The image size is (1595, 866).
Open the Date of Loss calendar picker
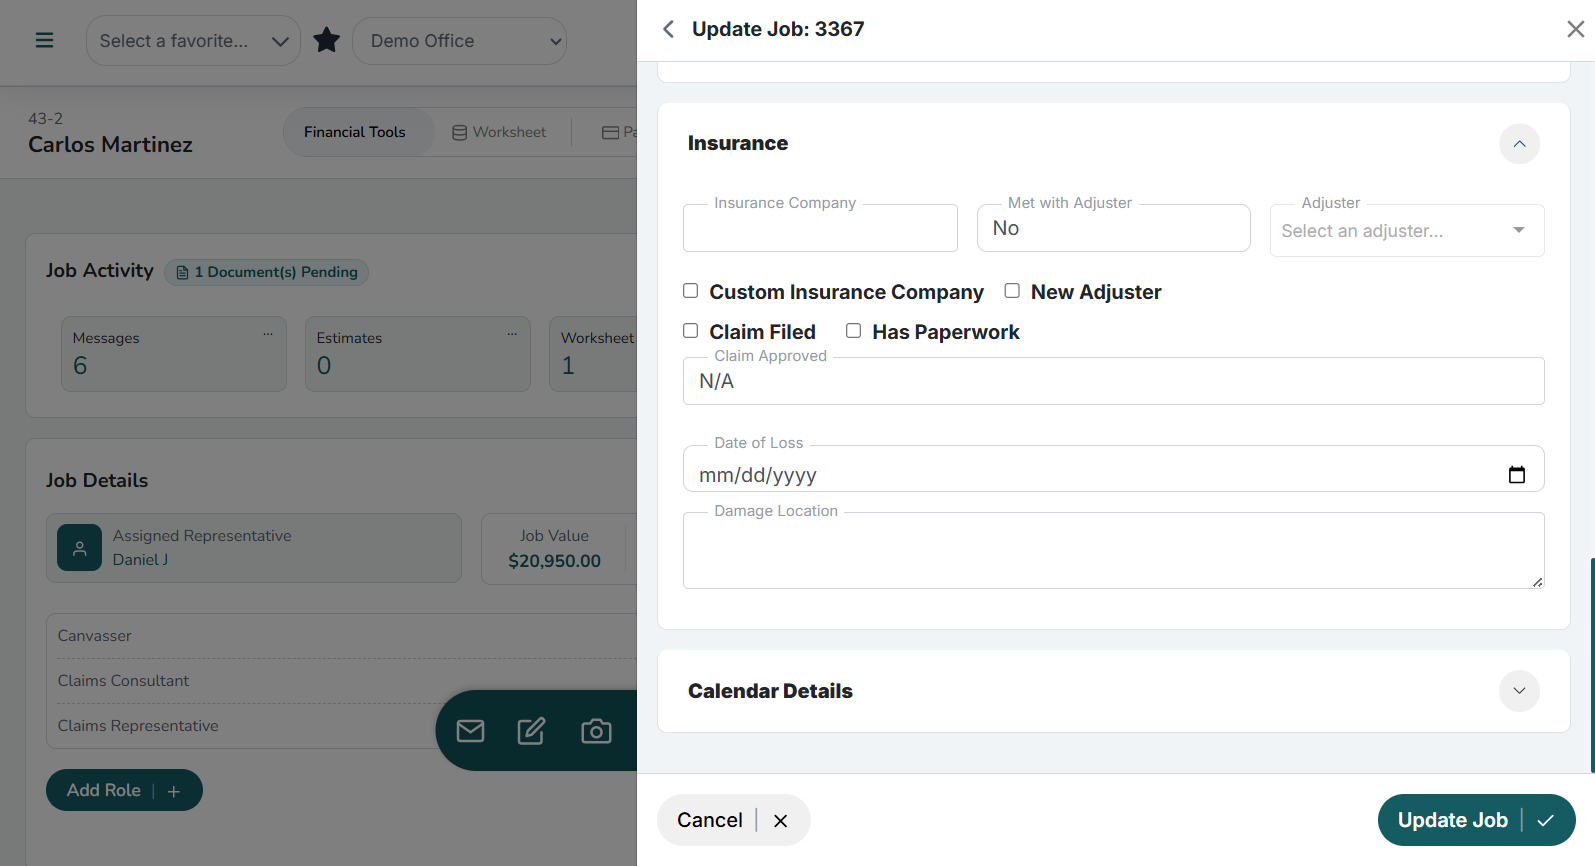pos(1516,475)
